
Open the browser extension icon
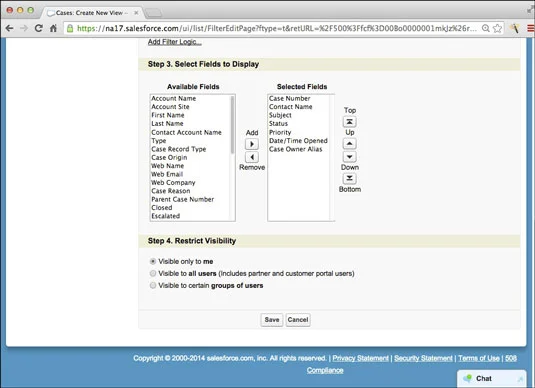[515, 28]
